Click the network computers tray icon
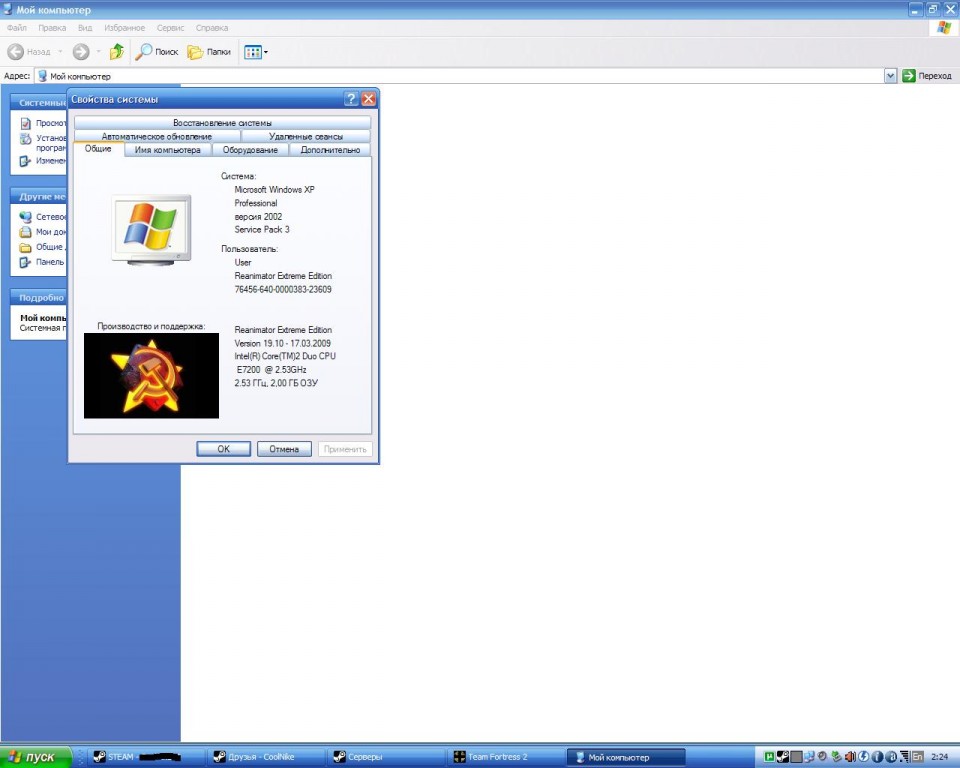 (x=809, y=757)
